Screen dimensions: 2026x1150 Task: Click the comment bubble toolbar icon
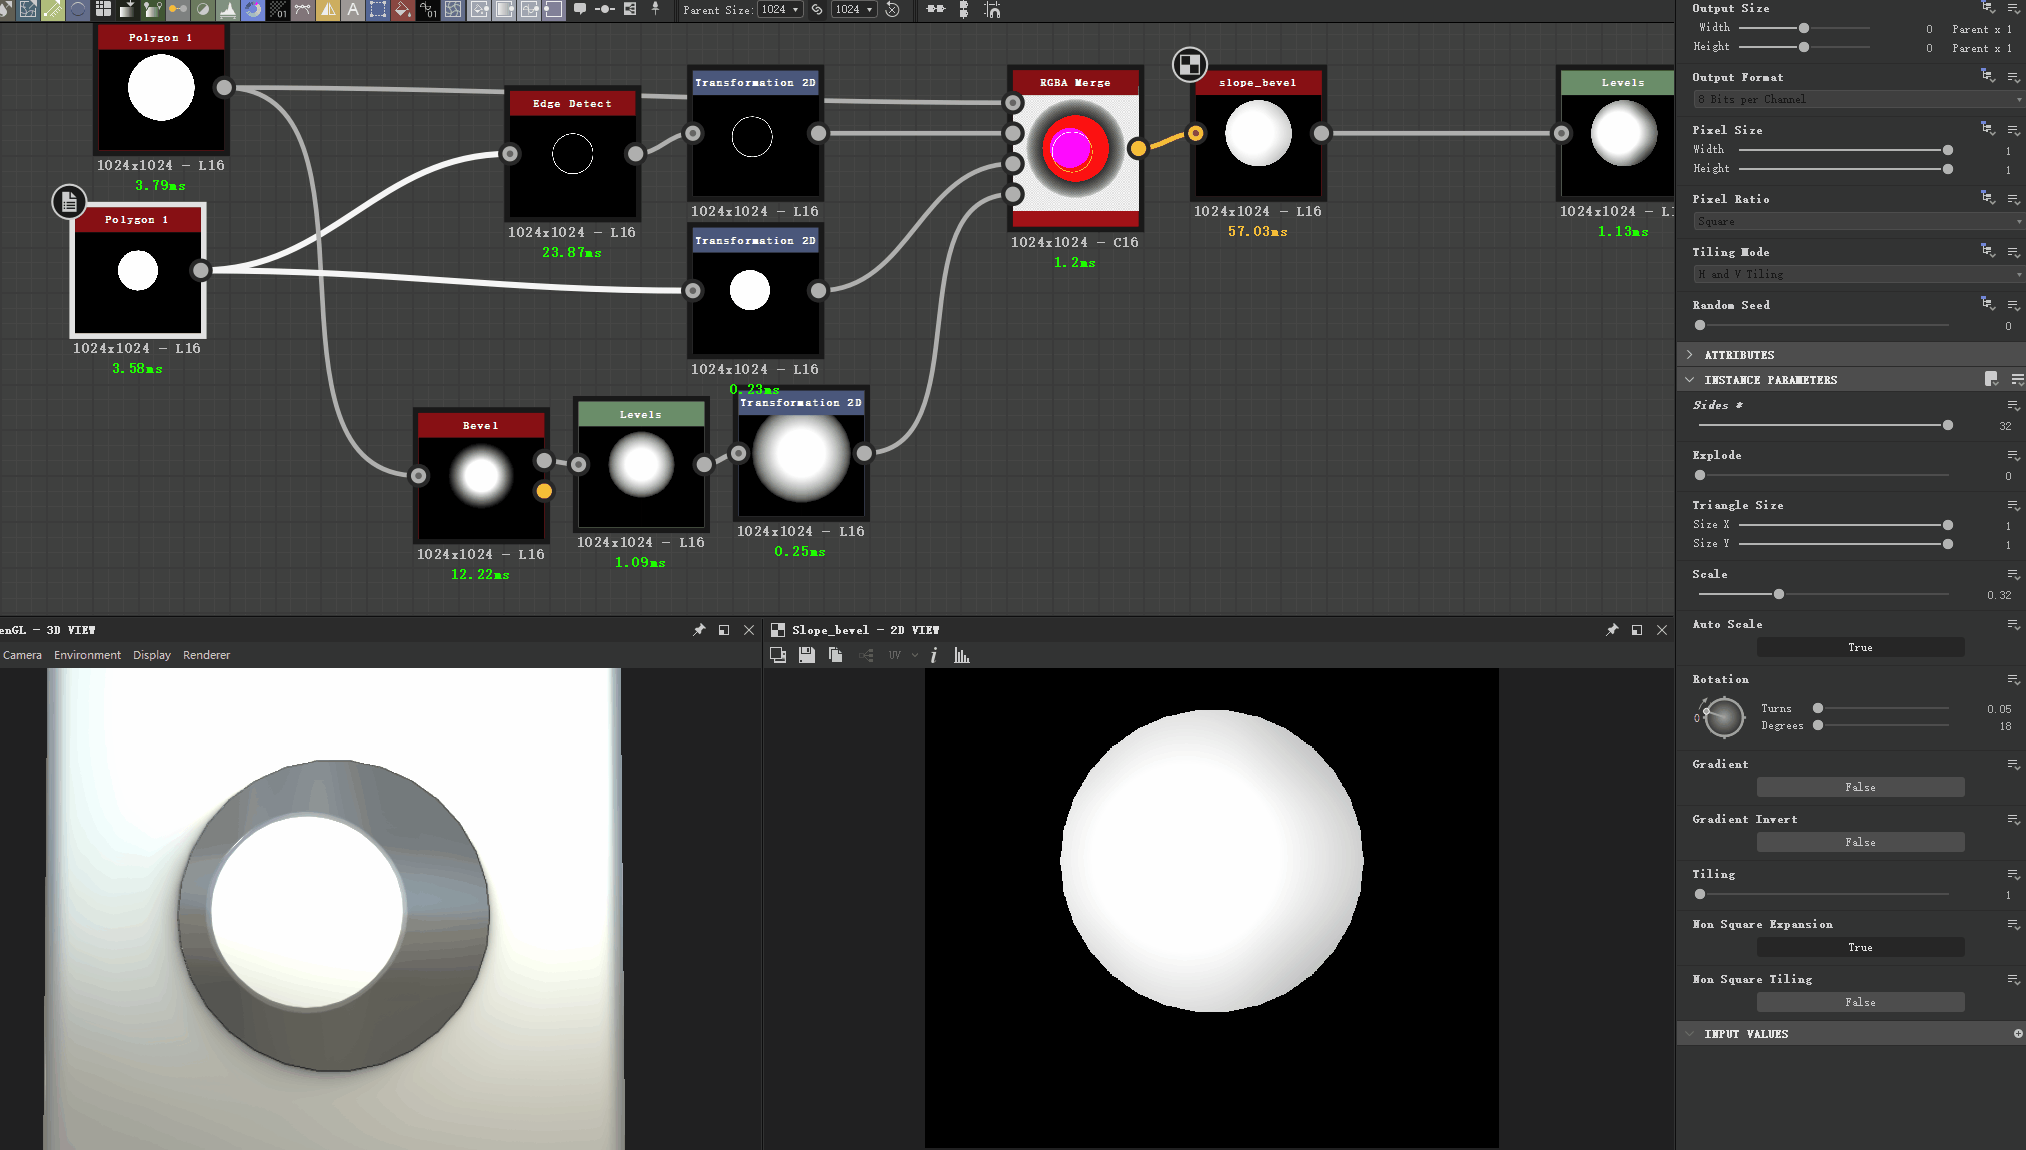[580, 9]
